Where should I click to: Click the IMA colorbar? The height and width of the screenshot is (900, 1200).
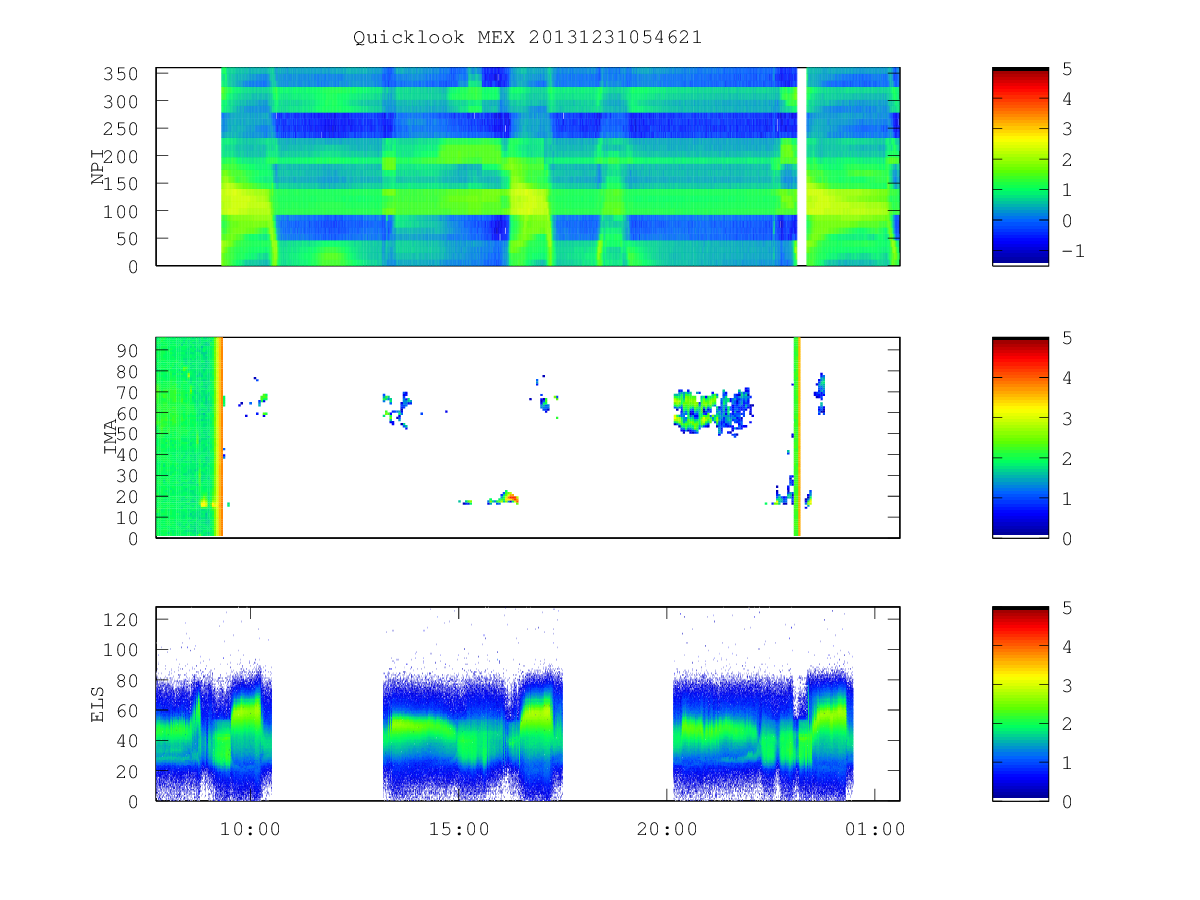pos(1020,437)
